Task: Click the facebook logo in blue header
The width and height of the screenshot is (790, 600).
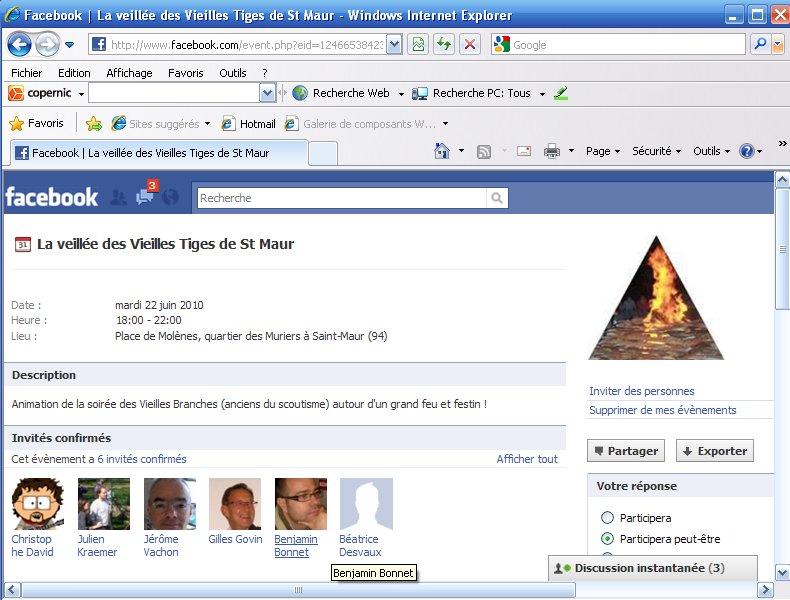Action: [x=51, y=197]
